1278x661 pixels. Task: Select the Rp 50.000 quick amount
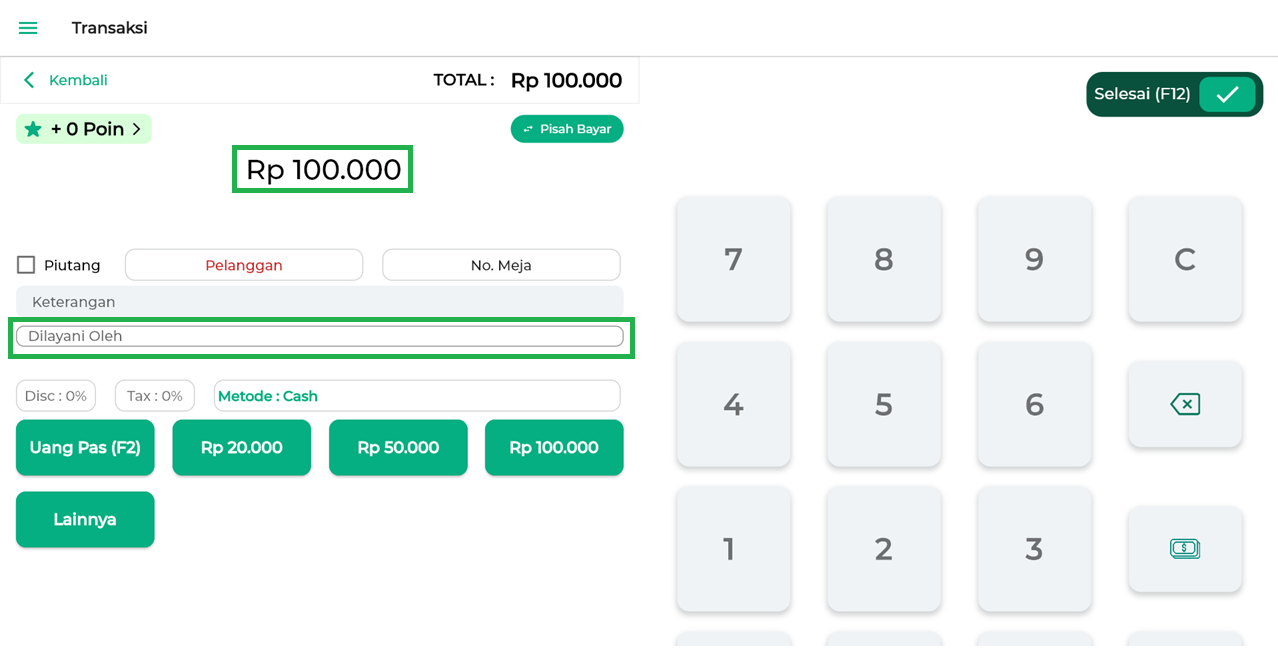click(x=398, y=448)
